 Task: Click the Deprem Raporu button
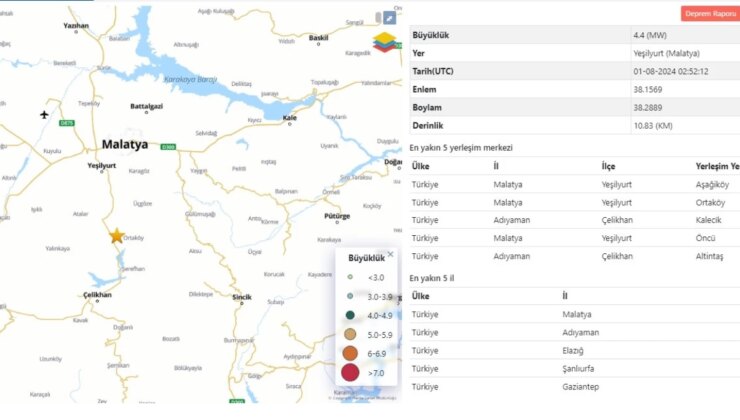[x=710, y=14]
